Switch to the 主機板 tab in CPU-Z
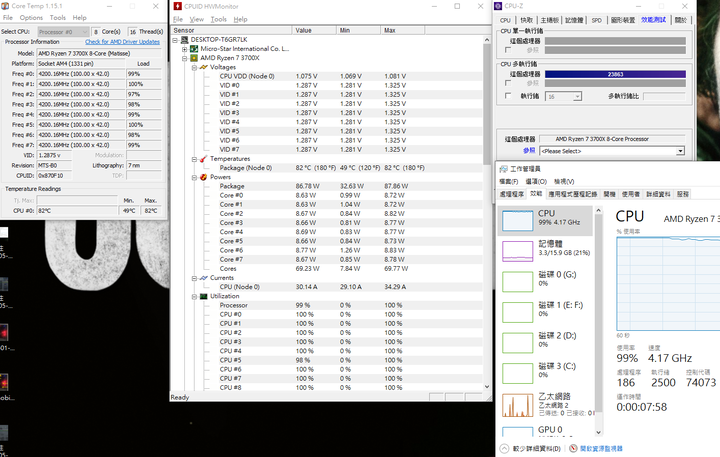 [x=550, y=20]
